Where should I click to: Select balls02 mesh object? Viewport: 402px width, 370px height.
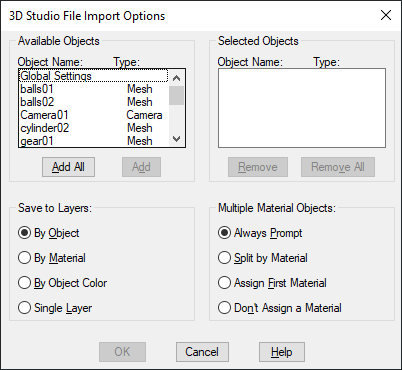[x=93, y=102]
